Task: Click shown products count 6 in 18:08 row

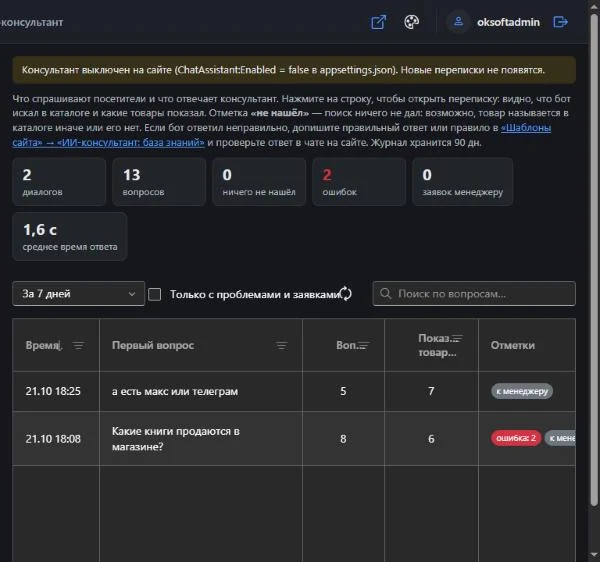Action: (x=431, y=438)
